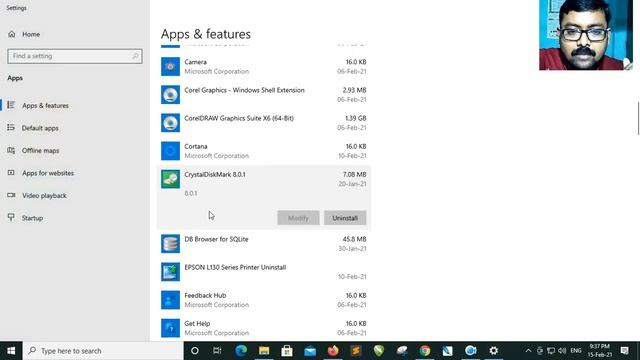
Task: Click the magnifier icon in Find a setting
Action: 135,56
